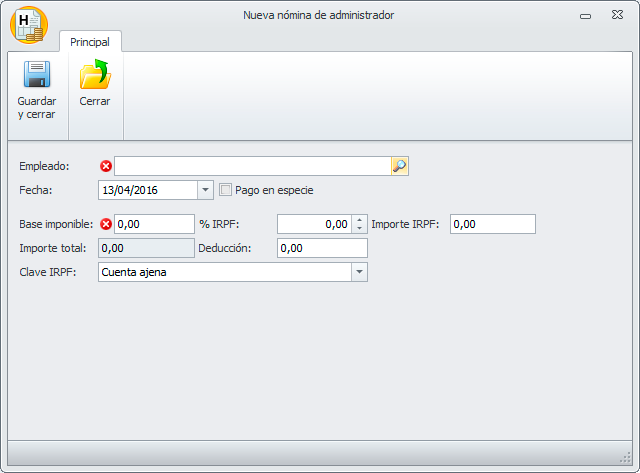Screen dimensions: 640x473
Task: Click the Deducción: label
Action: (224, 248)
